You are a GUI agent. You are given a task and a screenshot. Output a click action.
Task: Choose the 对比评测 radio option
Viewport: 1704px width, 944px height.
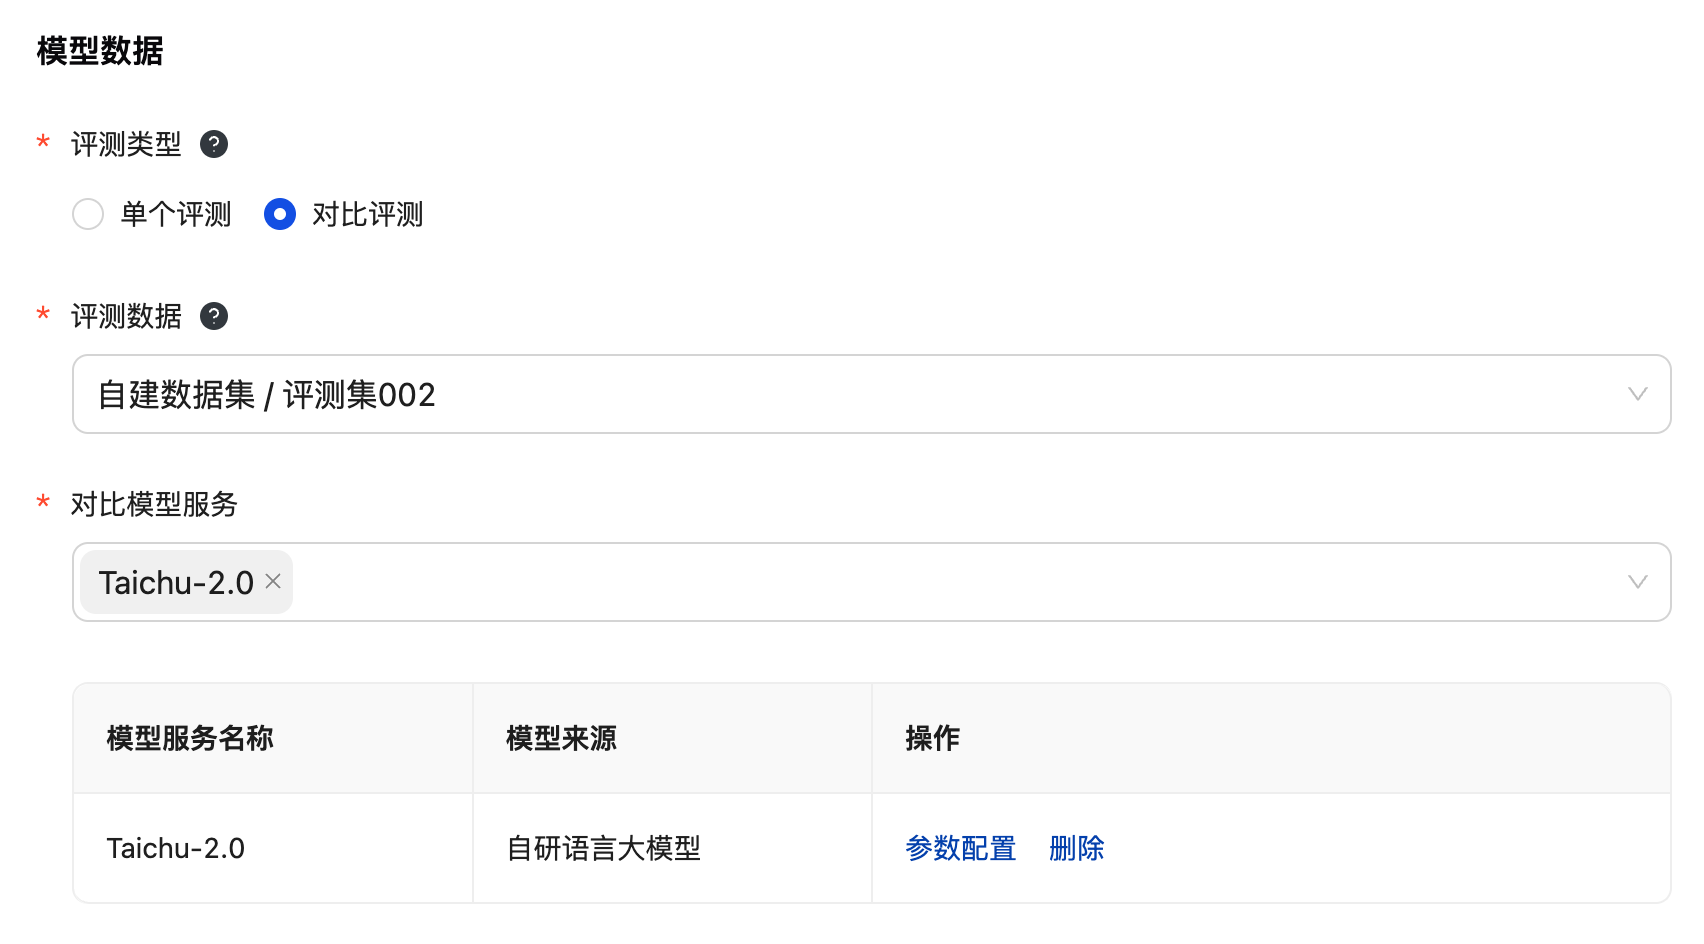[x=280, y=214]
